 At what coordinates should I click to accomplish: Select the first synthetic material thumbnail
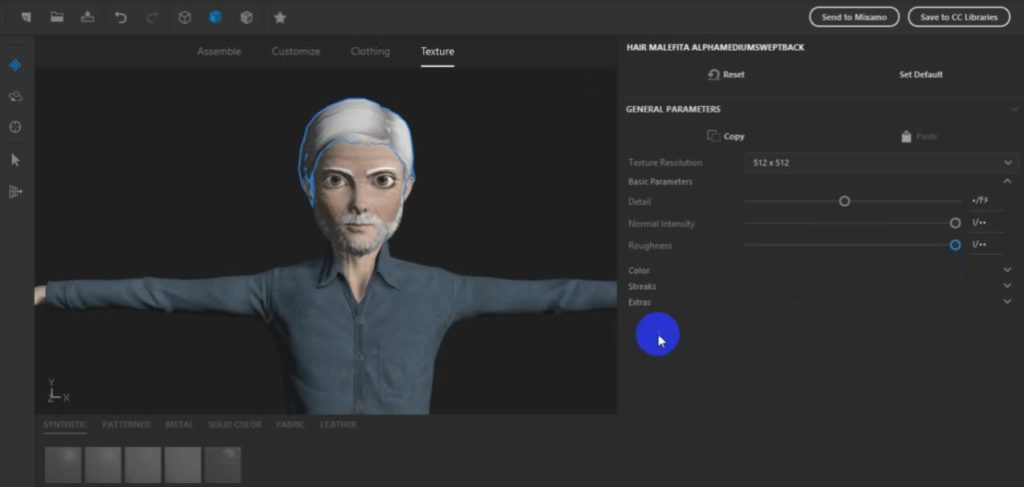(x=63, y=465)
